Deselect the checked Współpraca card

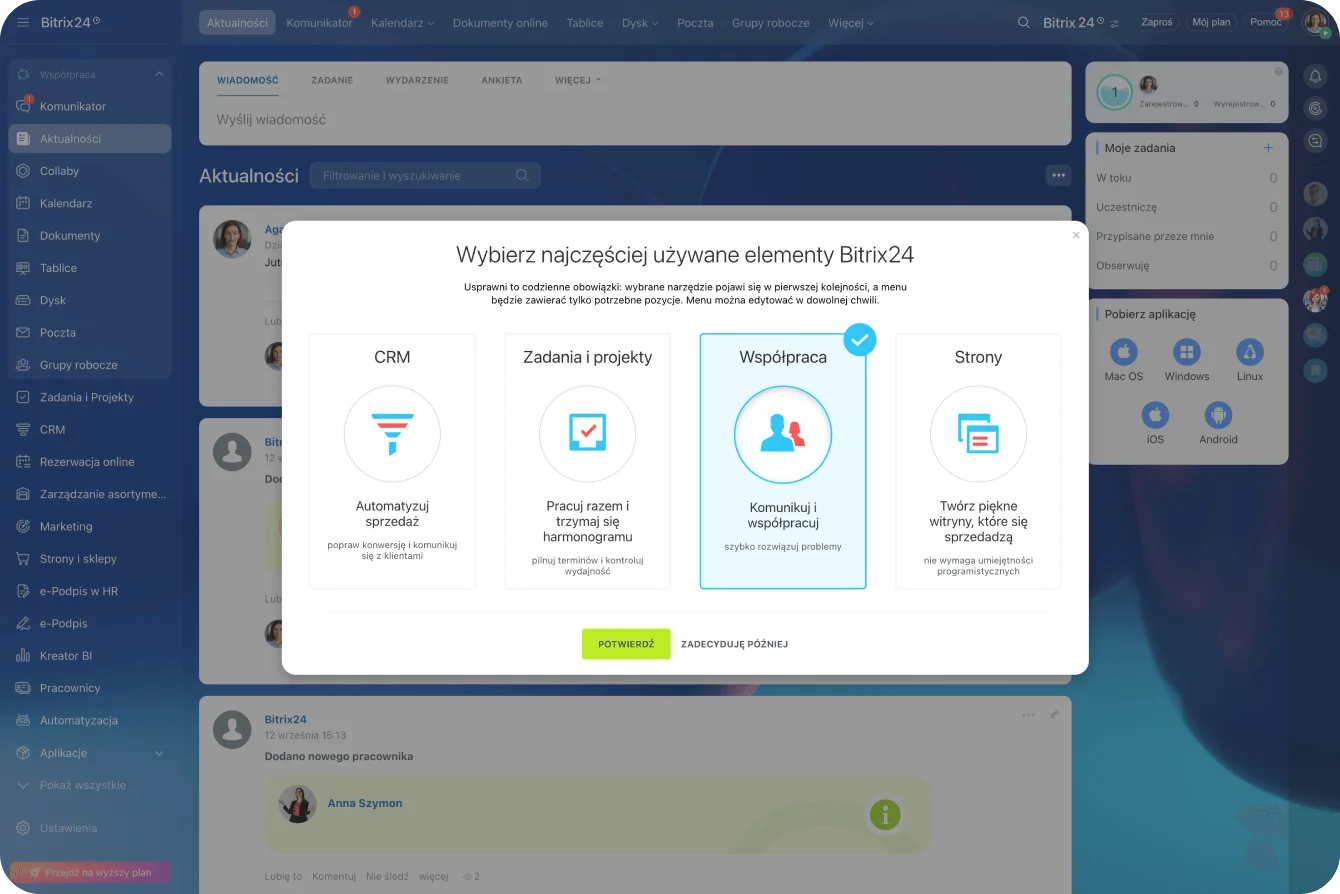(782, 461)
